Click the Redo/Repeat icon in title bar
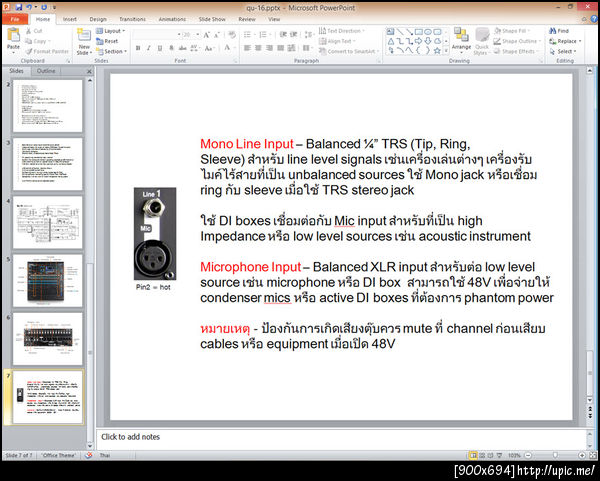The image size is (600, 481). coord(44,7)
